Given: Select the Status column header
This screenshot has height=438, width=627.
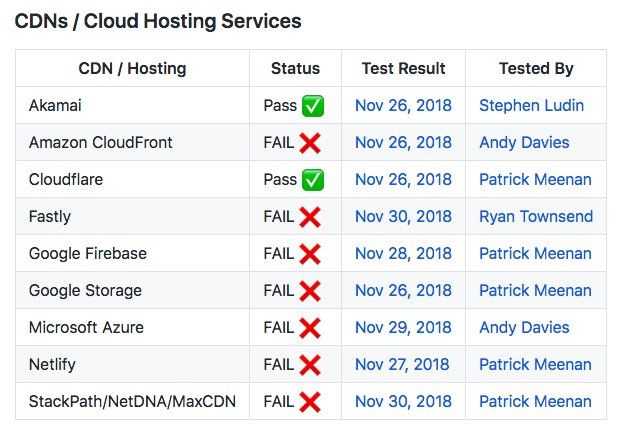Looking at the screenshot, I should pos(296,68).
